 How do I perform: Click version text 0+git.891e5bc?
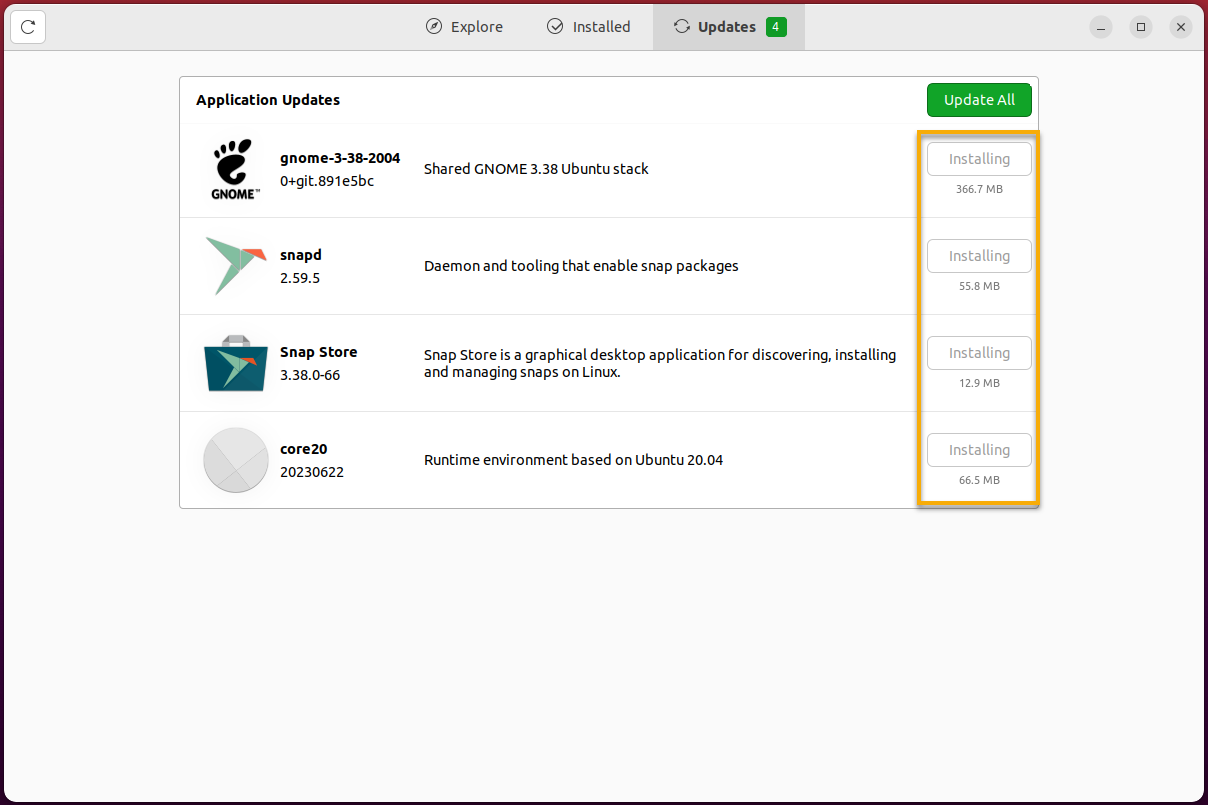[327, 181]
